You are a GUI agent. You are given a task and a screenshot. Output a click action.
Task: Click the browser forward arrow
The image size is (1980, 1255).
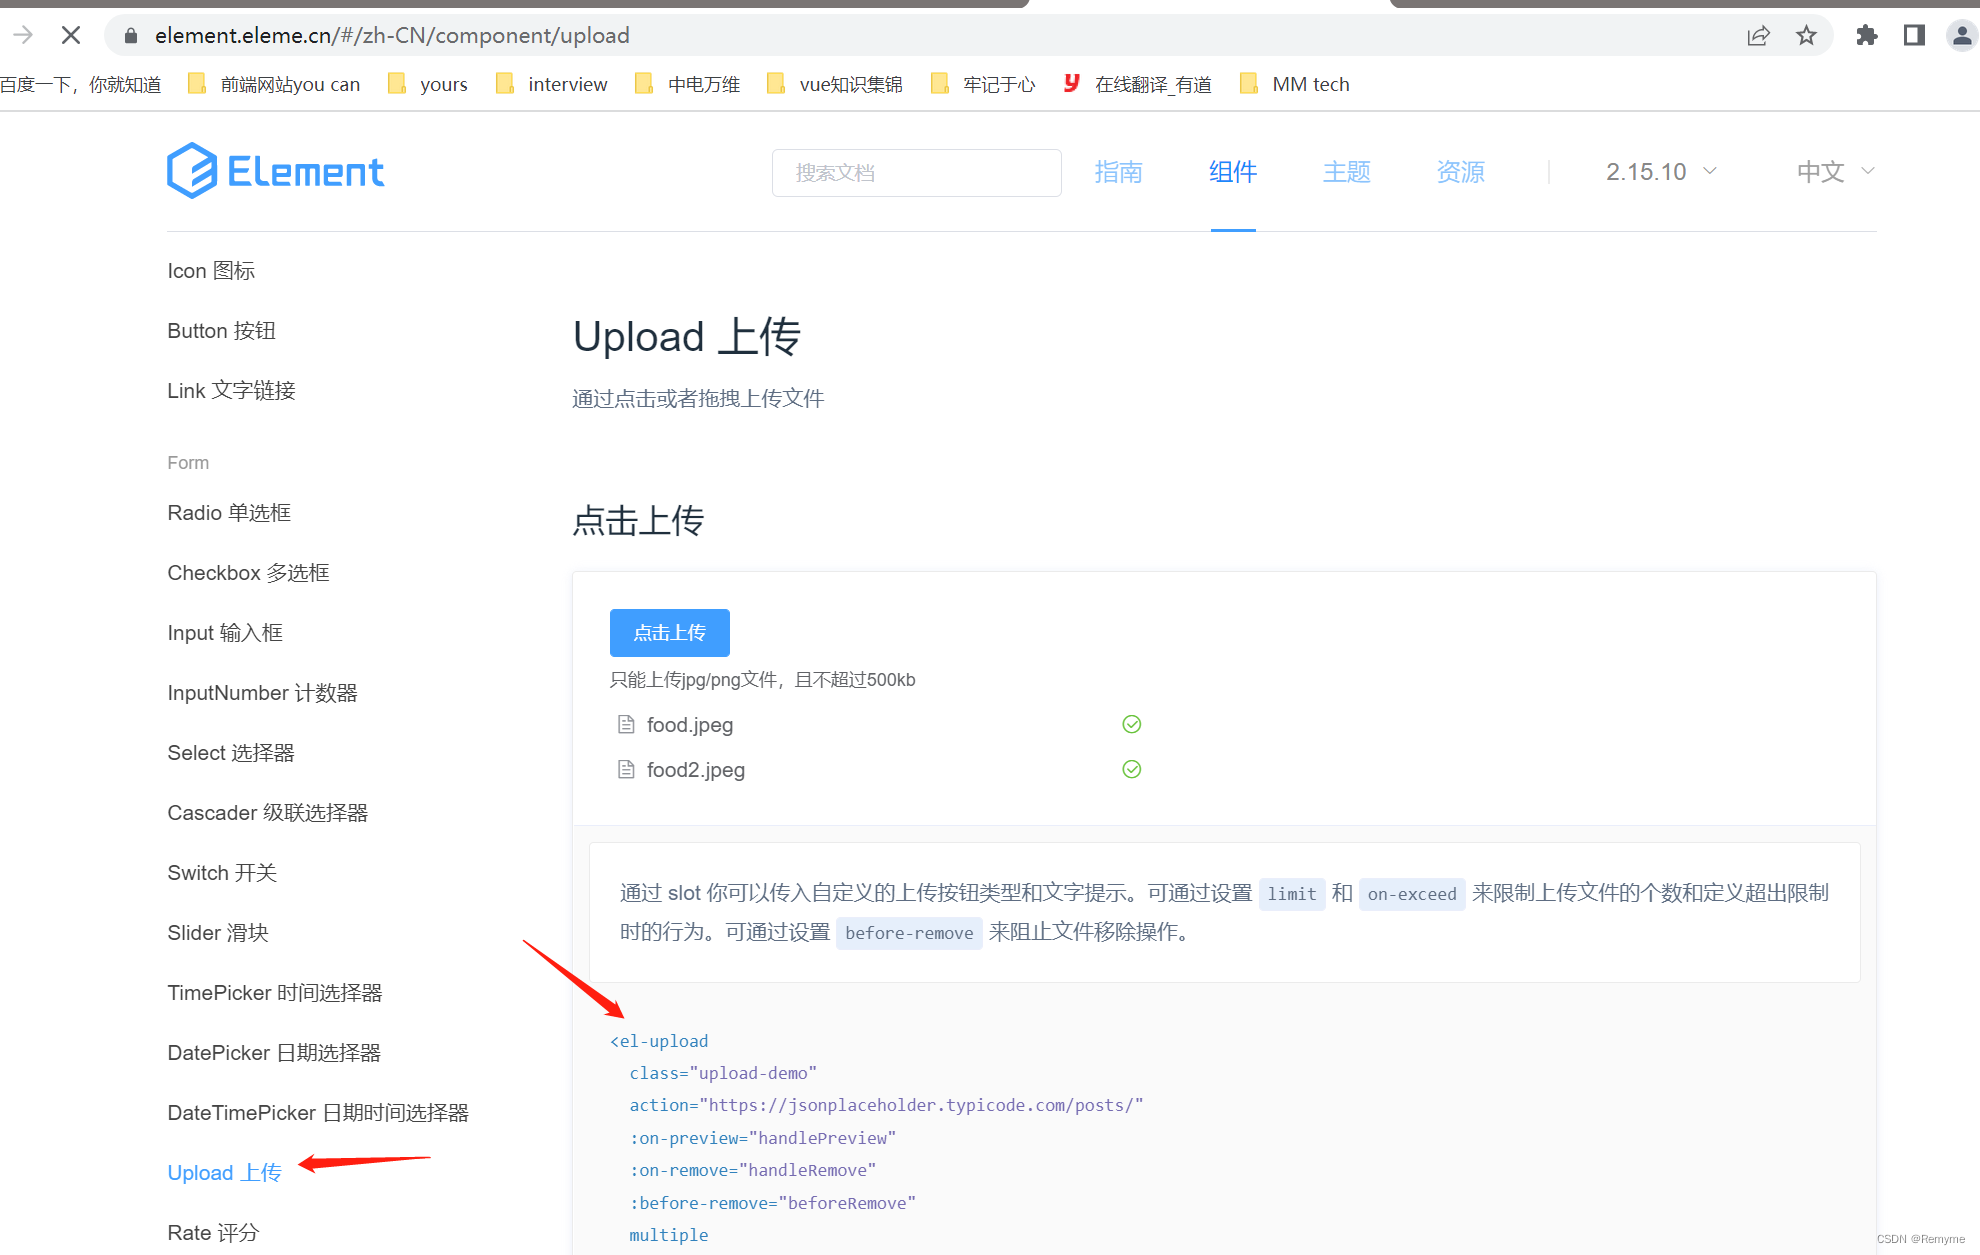tap(23, 36)
